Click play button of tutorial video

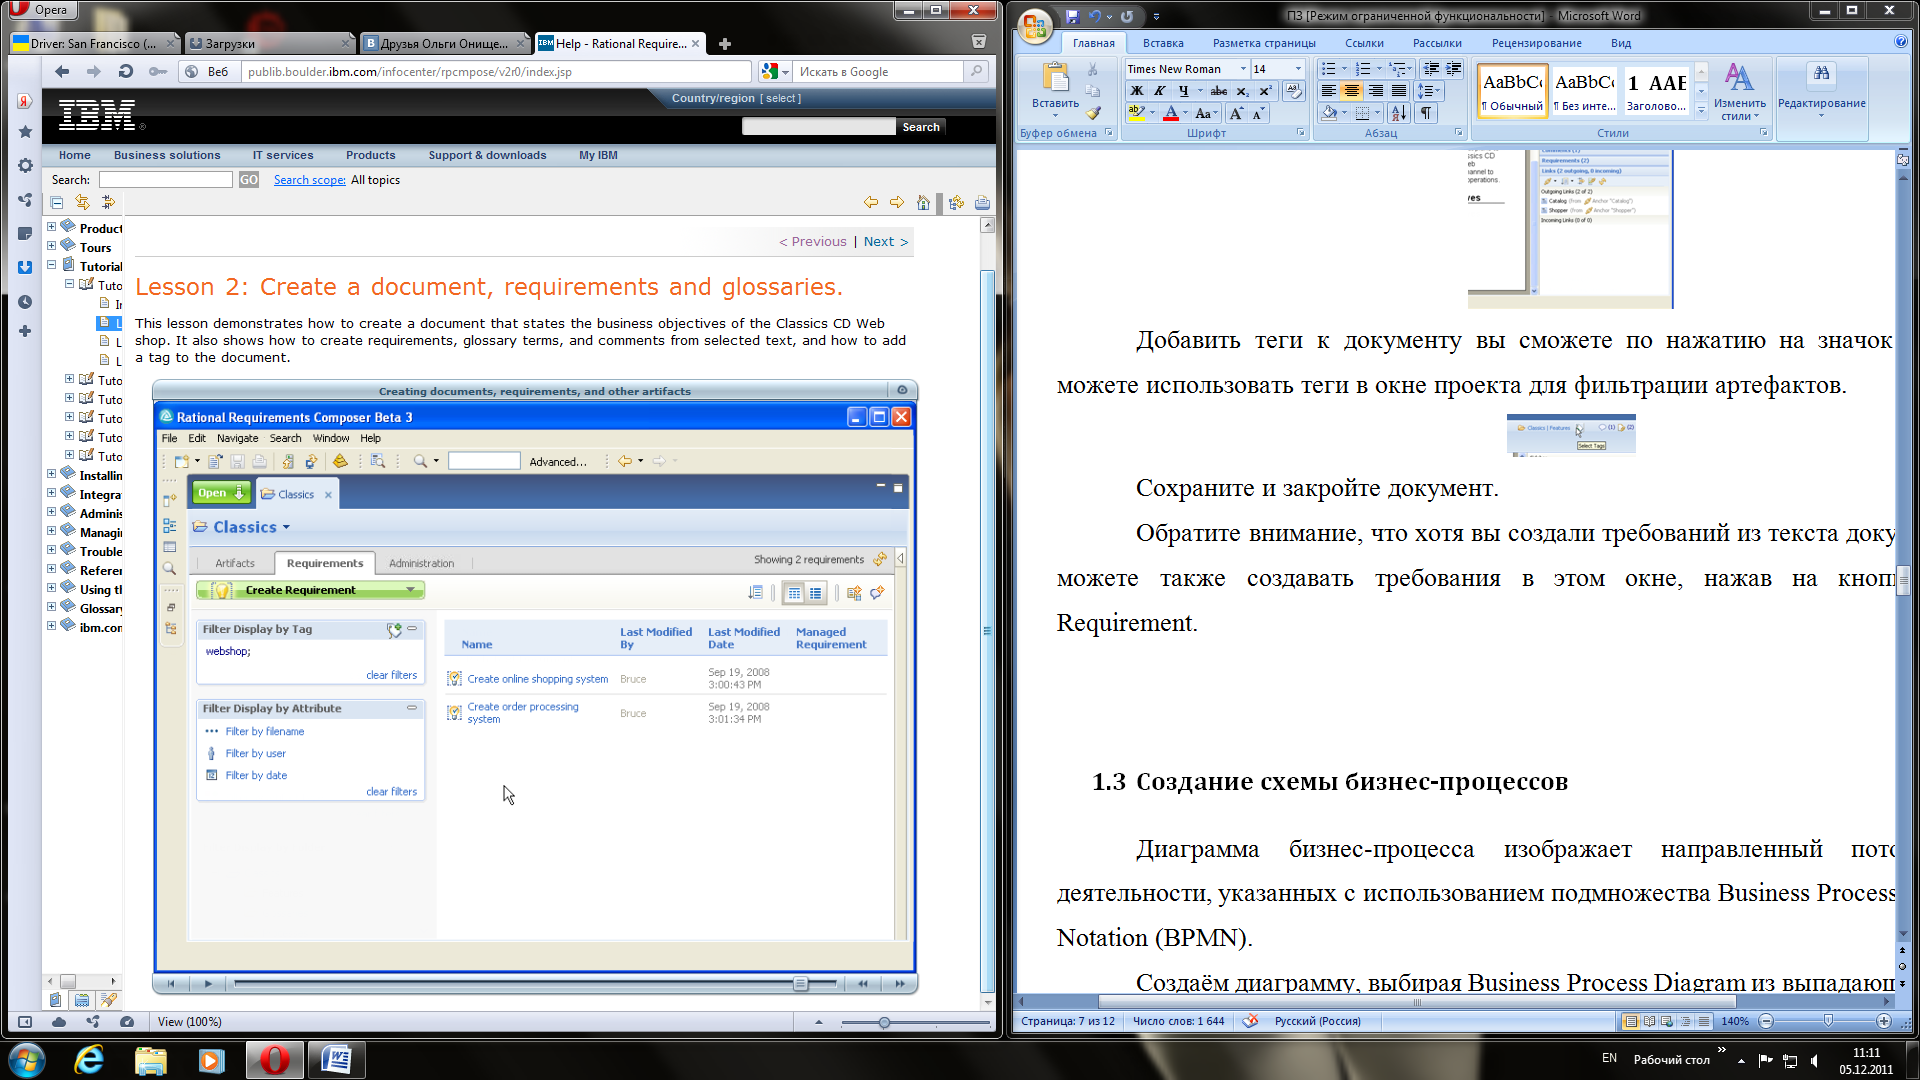point(208,984)
